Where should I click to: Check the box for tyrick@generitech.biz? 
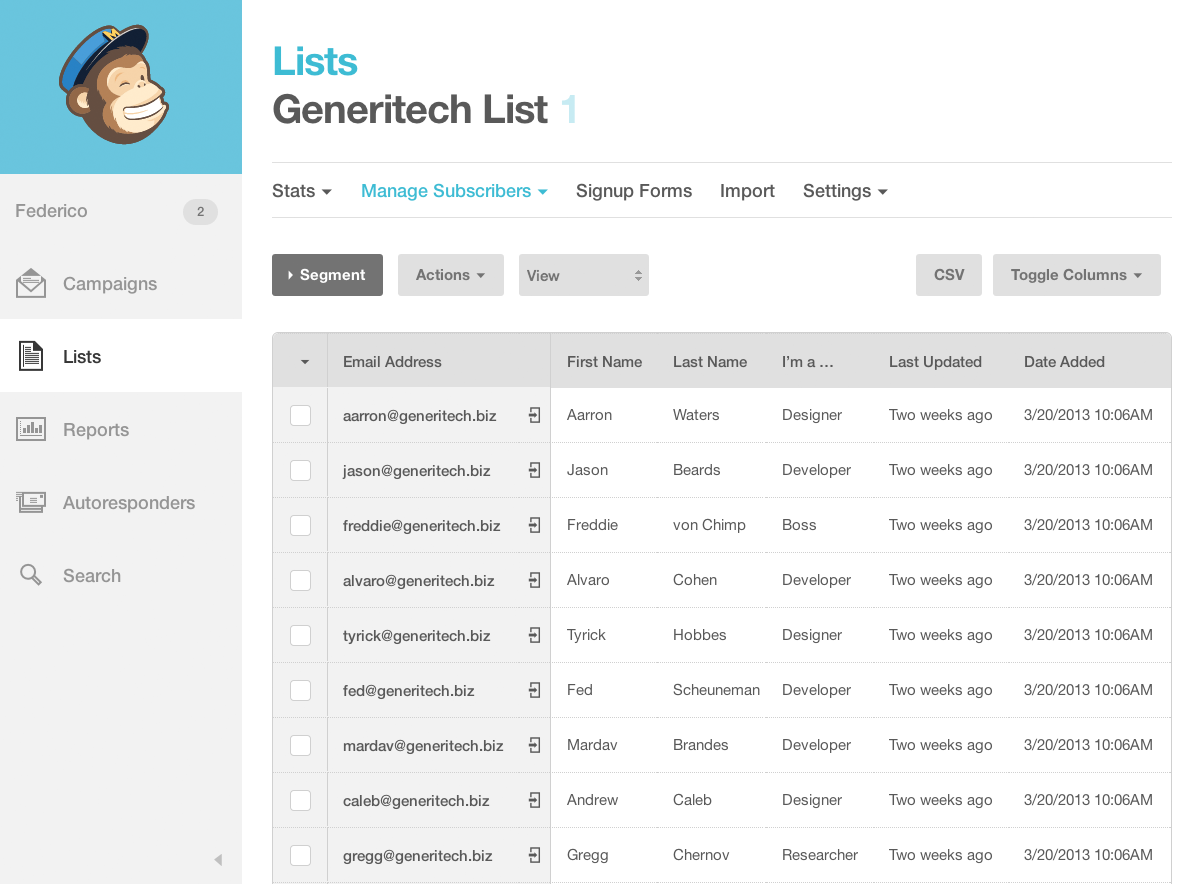point(301,635)
